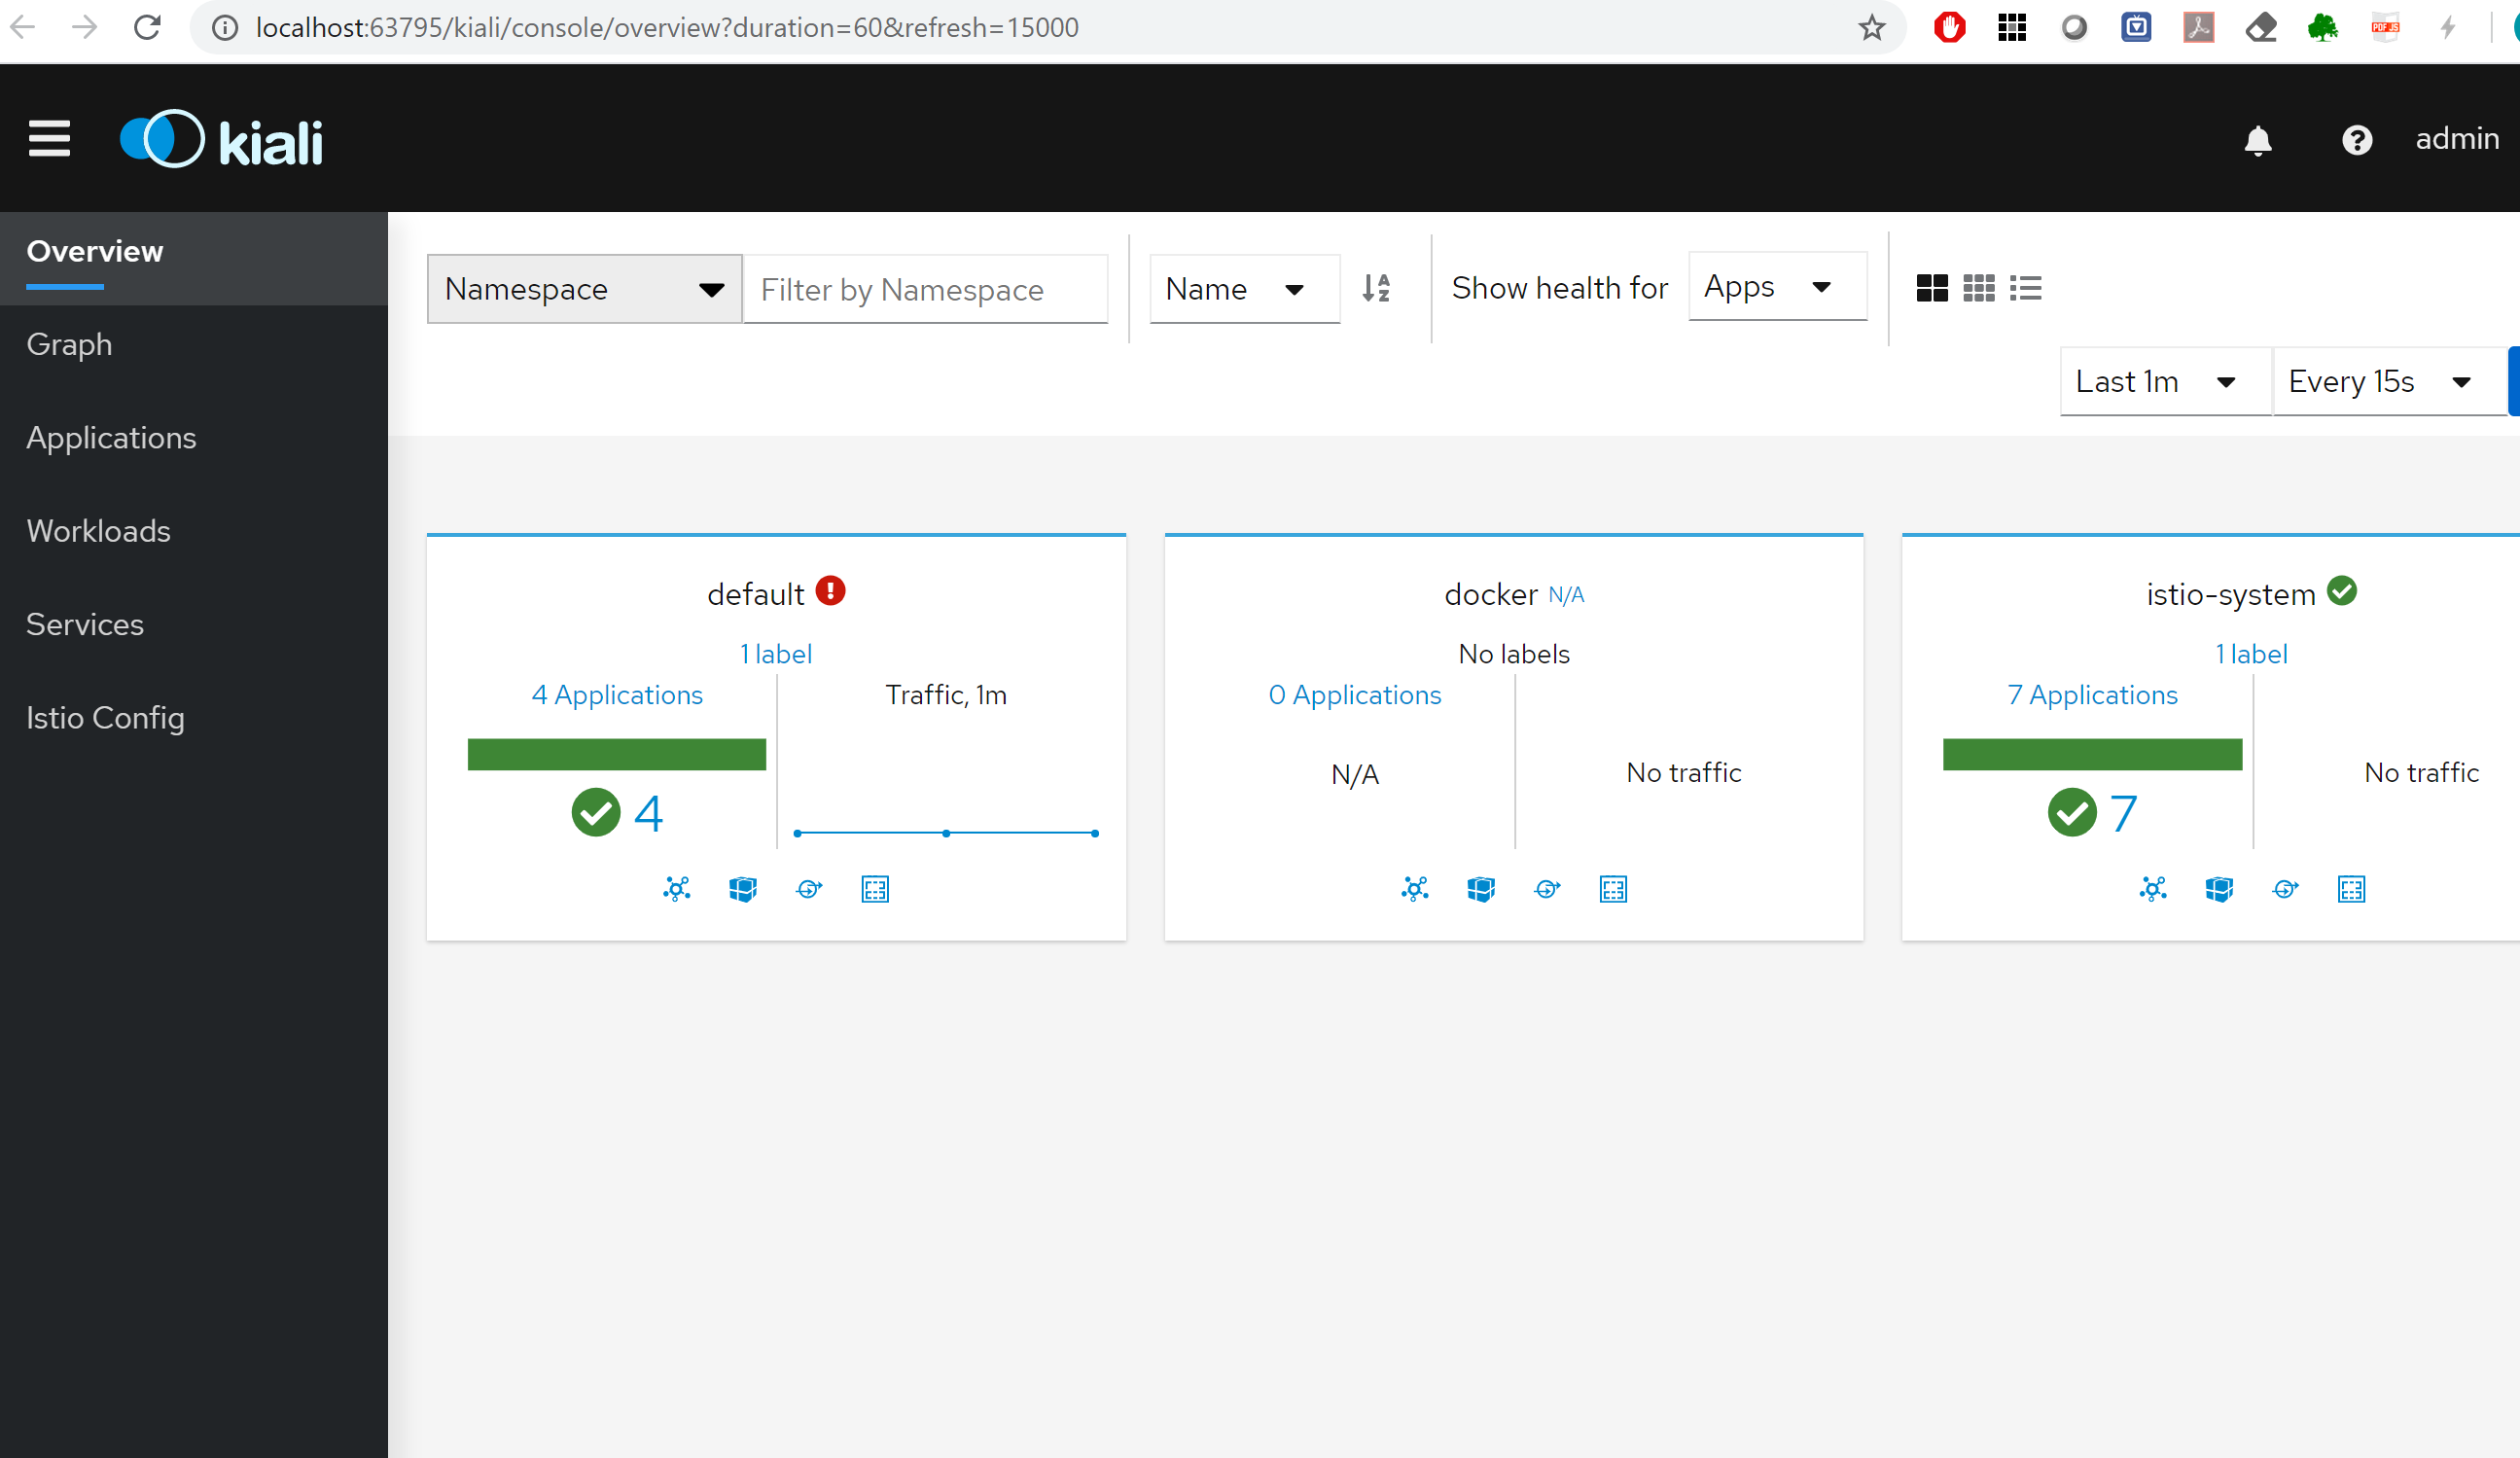Open applications icon in default namespace card

point(743,889)
